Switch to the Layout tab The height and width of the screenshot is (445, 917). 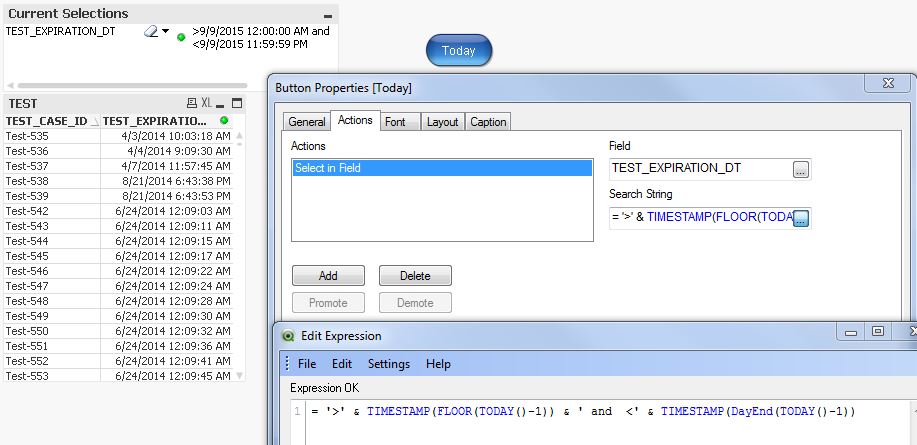pyautogui.click(x=442, y=122)
